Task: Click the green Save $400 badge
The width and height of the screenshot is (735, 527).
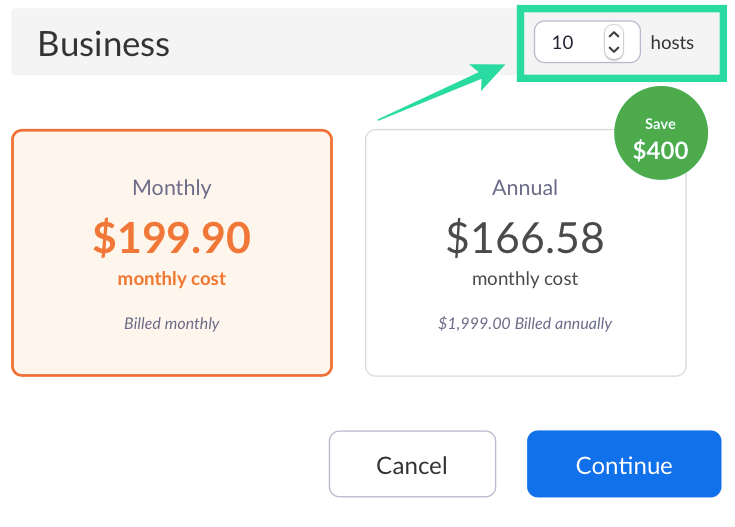Action: click(x=660, y=138)
